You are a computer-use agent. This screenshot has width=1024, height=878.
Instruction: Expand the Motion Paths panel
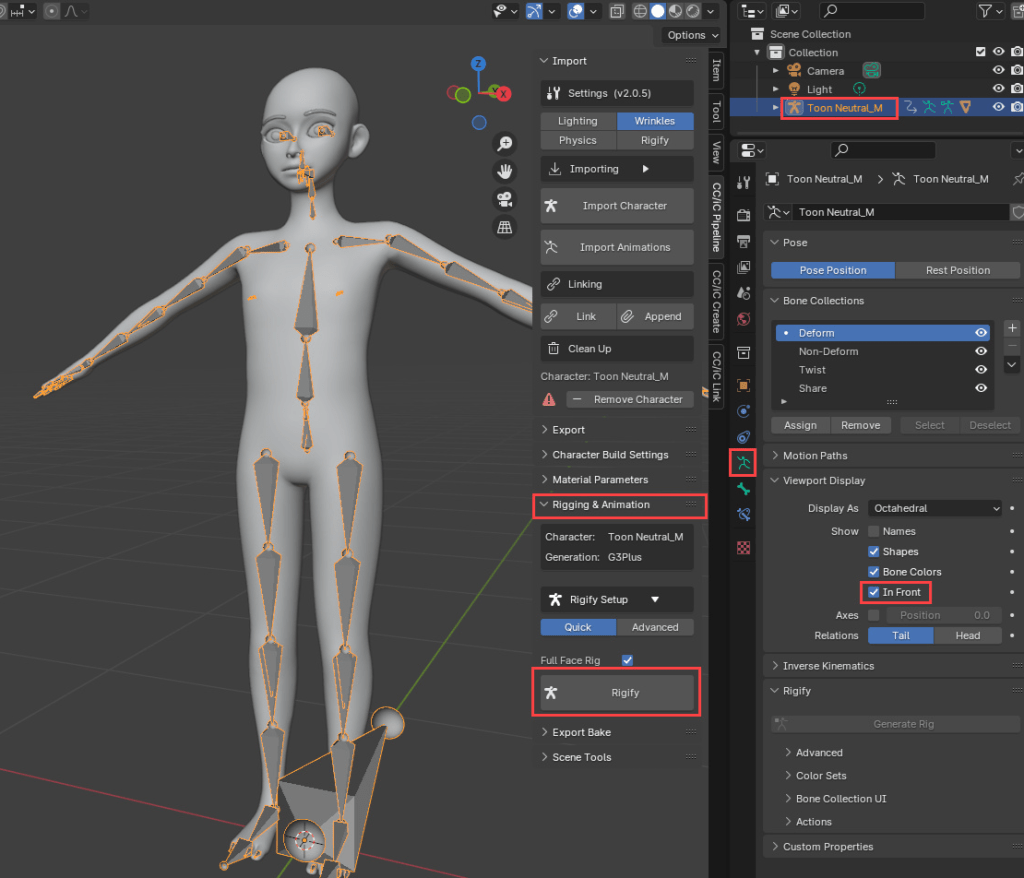pyautogui.click(x=814, y=456)
